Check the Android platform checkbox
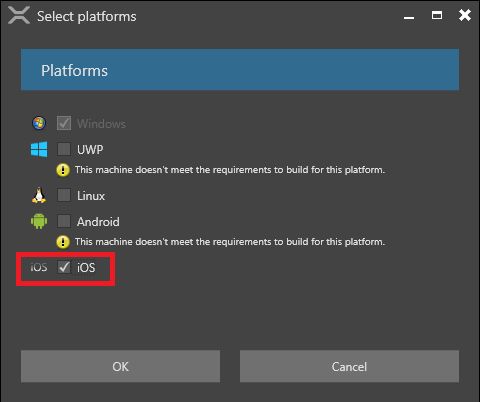The image size is (480, 402). pyautogui.click(x=64, y=221)
